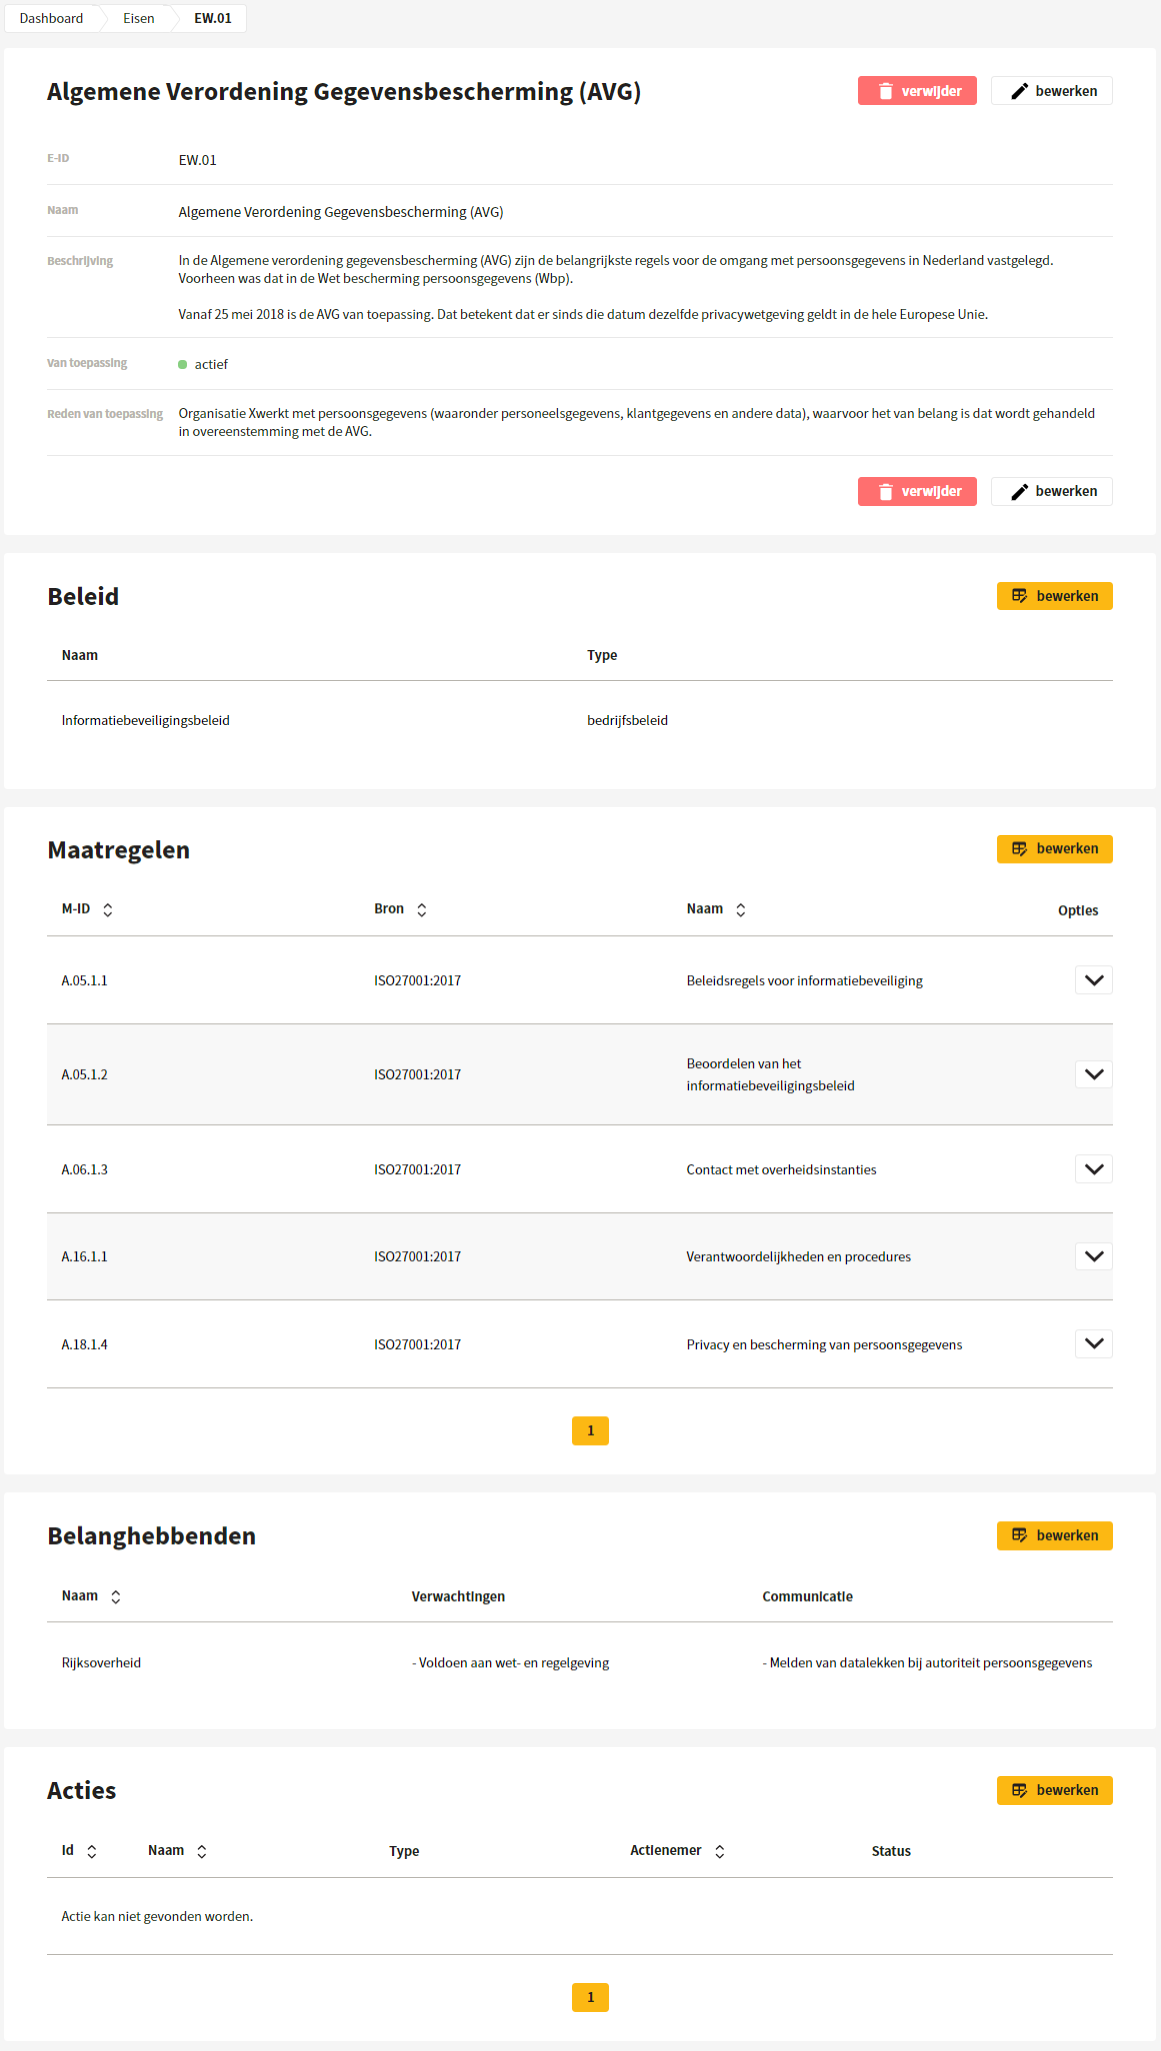Sort Acties table by Id
The height and width of the screenshot is (2051, 1161).
click(x=91, y=1851)
